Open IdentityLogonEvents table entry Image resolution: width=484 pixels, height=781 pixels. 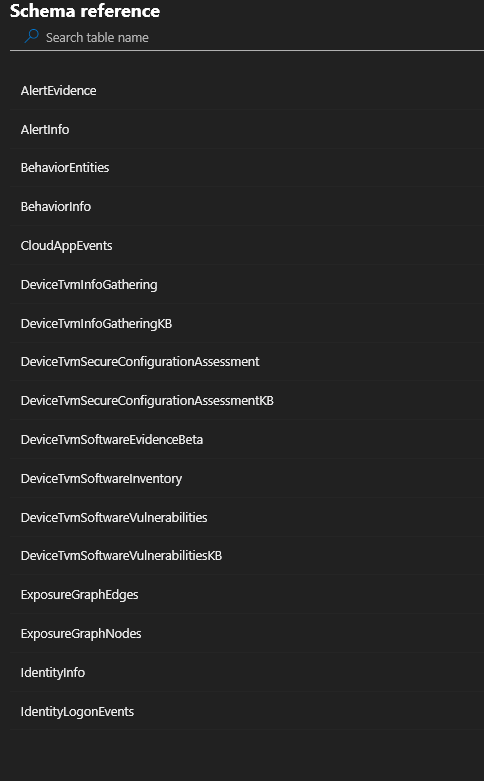pyautogui.click(x=247, y=711)
